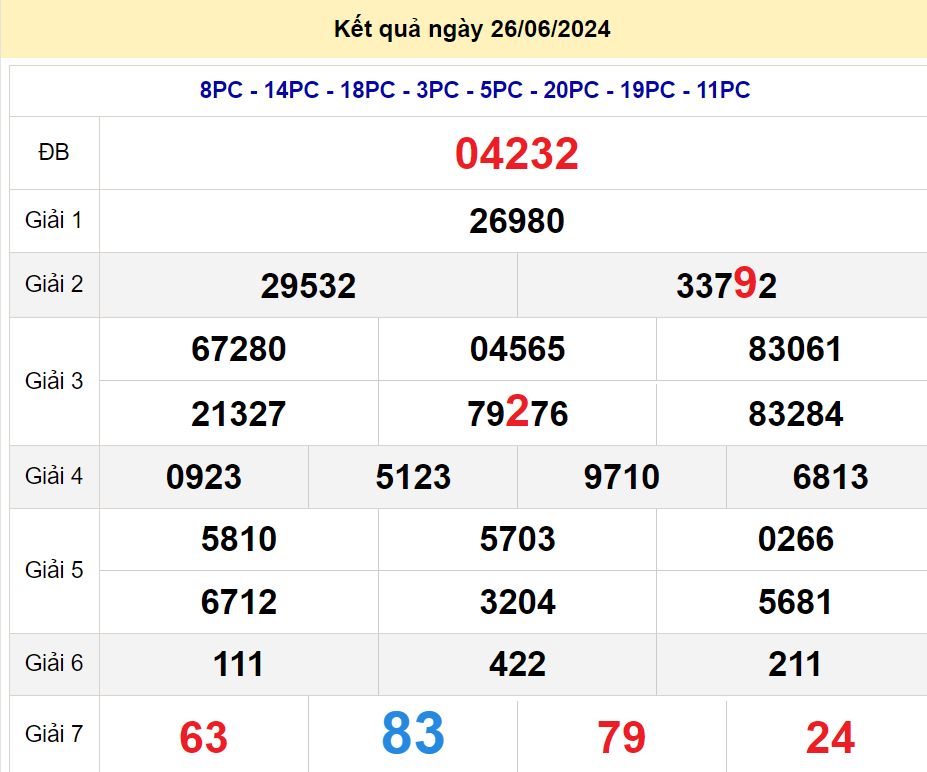Select Giải 2 number 29532

[308, 287]
